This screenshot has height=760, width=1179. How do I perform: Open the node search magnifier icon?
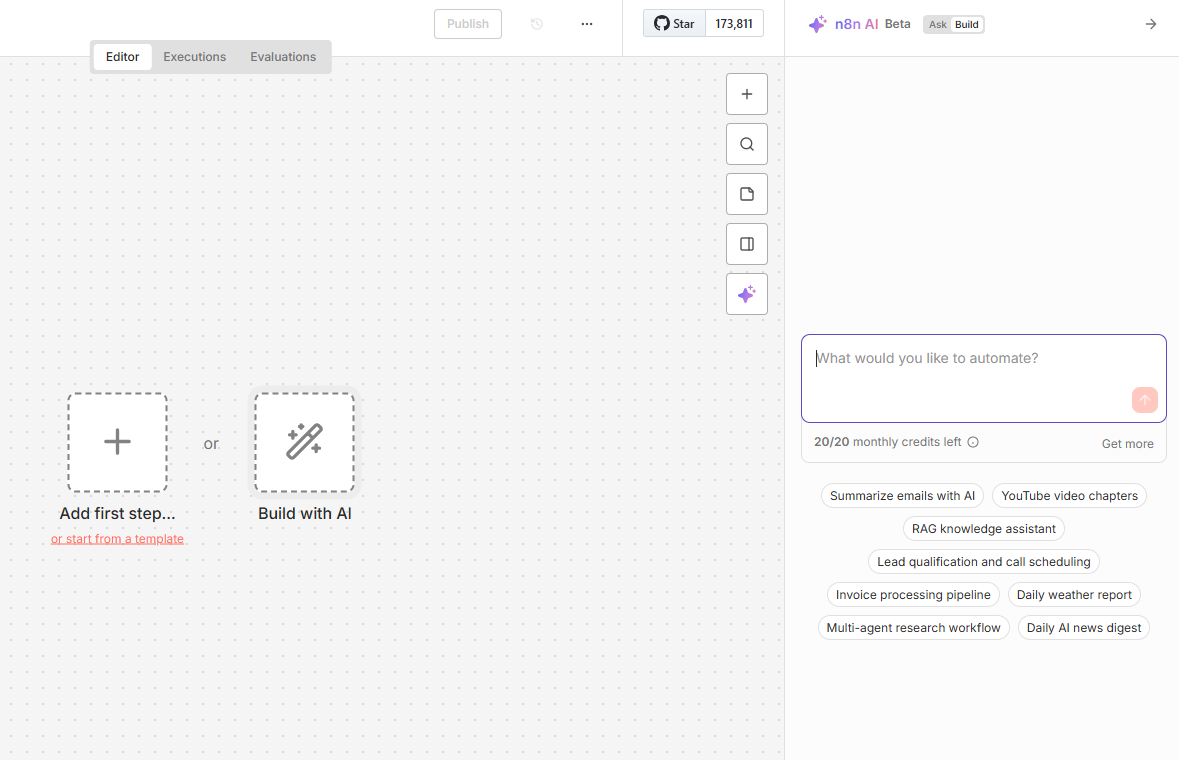pos(747,144)
